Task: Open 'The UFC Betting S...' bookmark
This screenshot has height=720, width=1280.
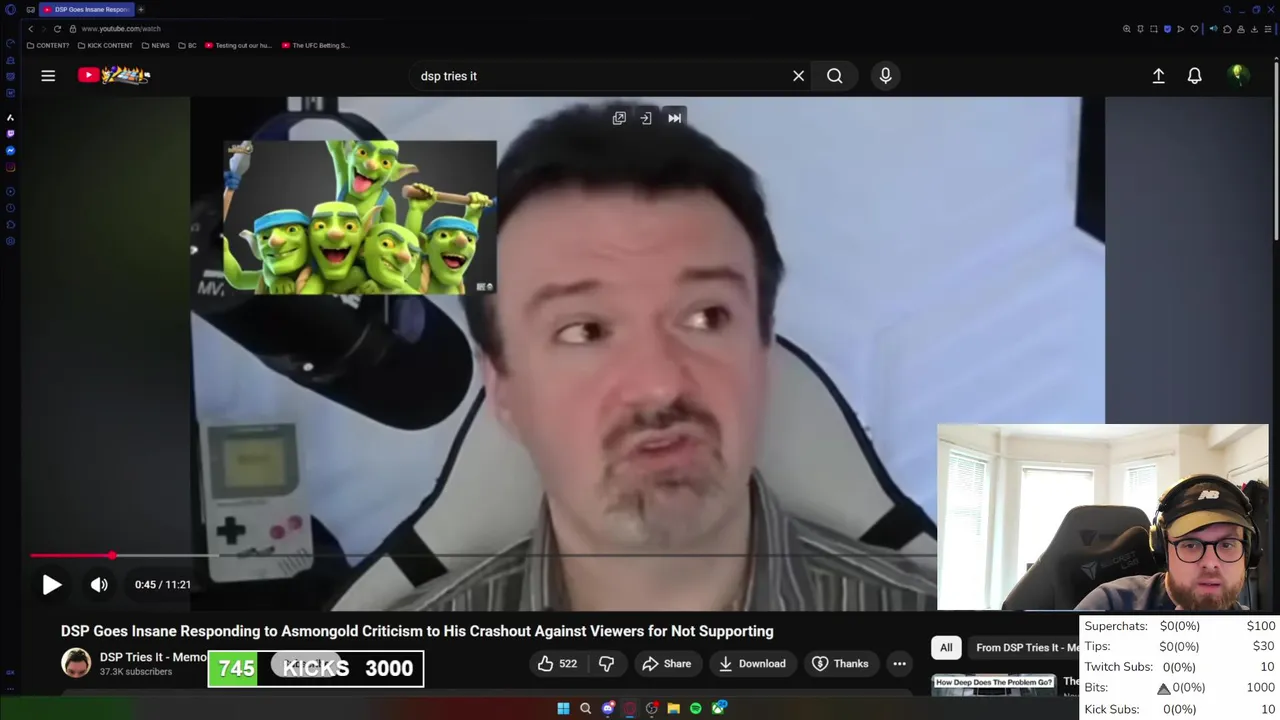Action: [x=315, y=45]
